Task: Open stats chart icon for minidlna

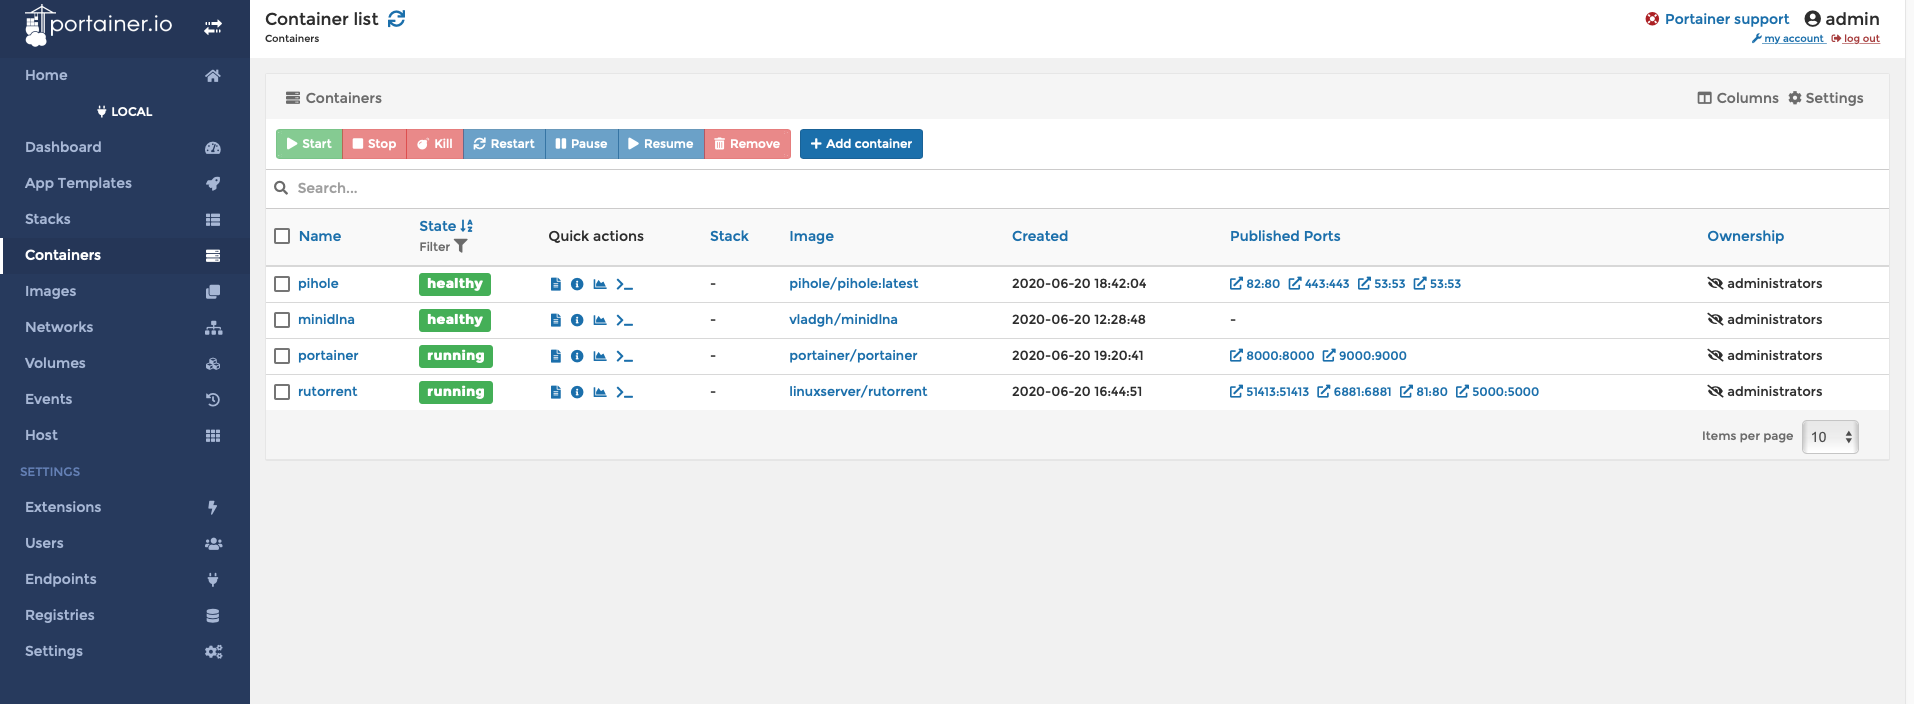Action: point(600,320)
